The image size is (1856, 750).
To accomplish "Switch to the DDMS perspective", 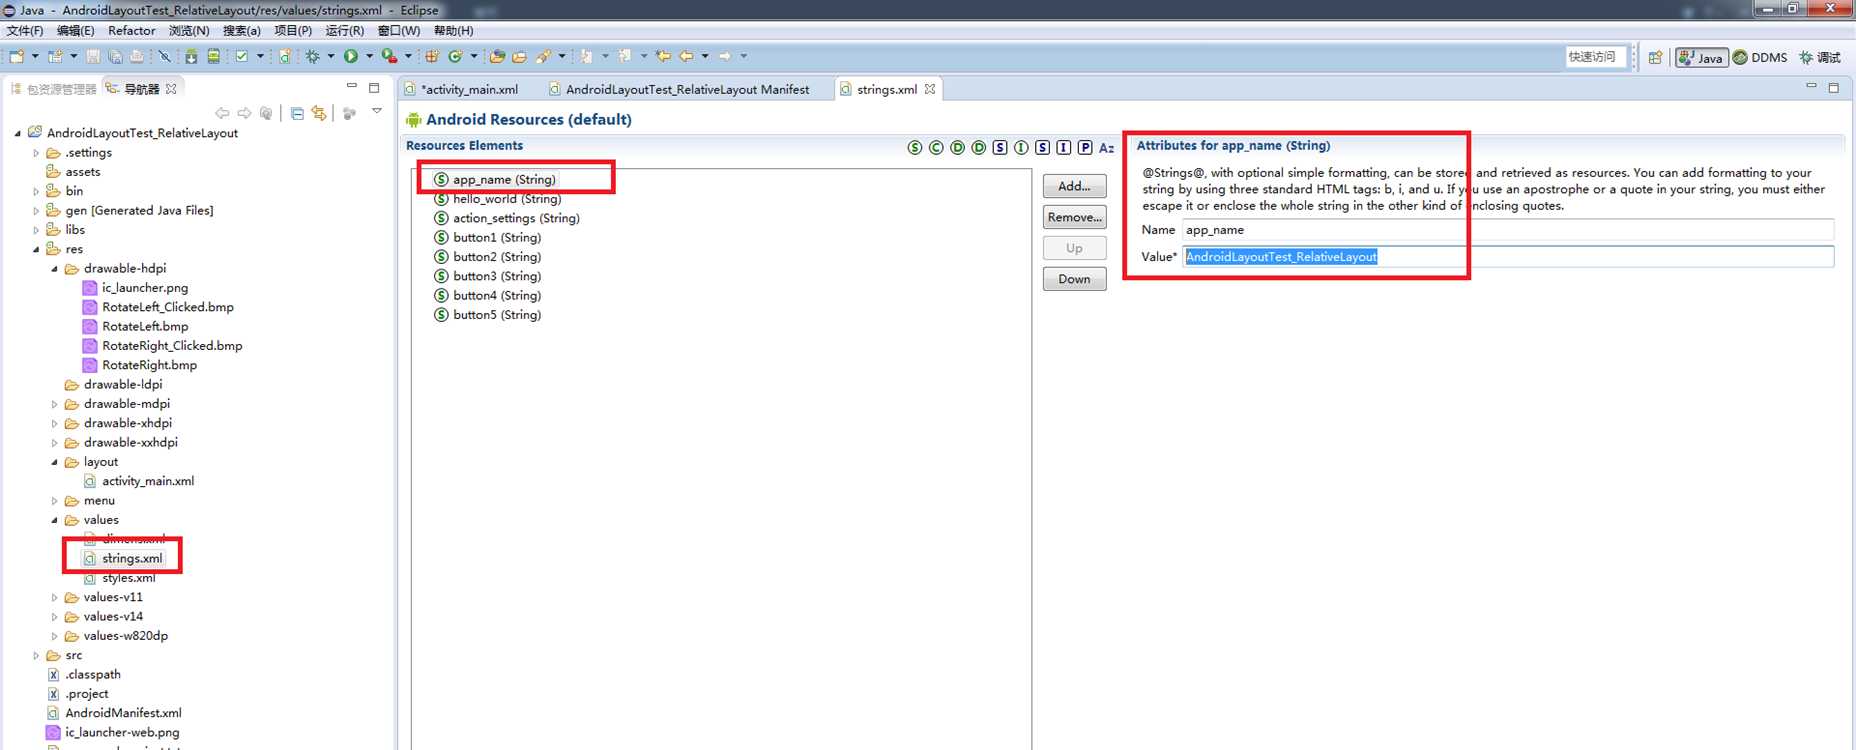I will tap(1760, 57).
